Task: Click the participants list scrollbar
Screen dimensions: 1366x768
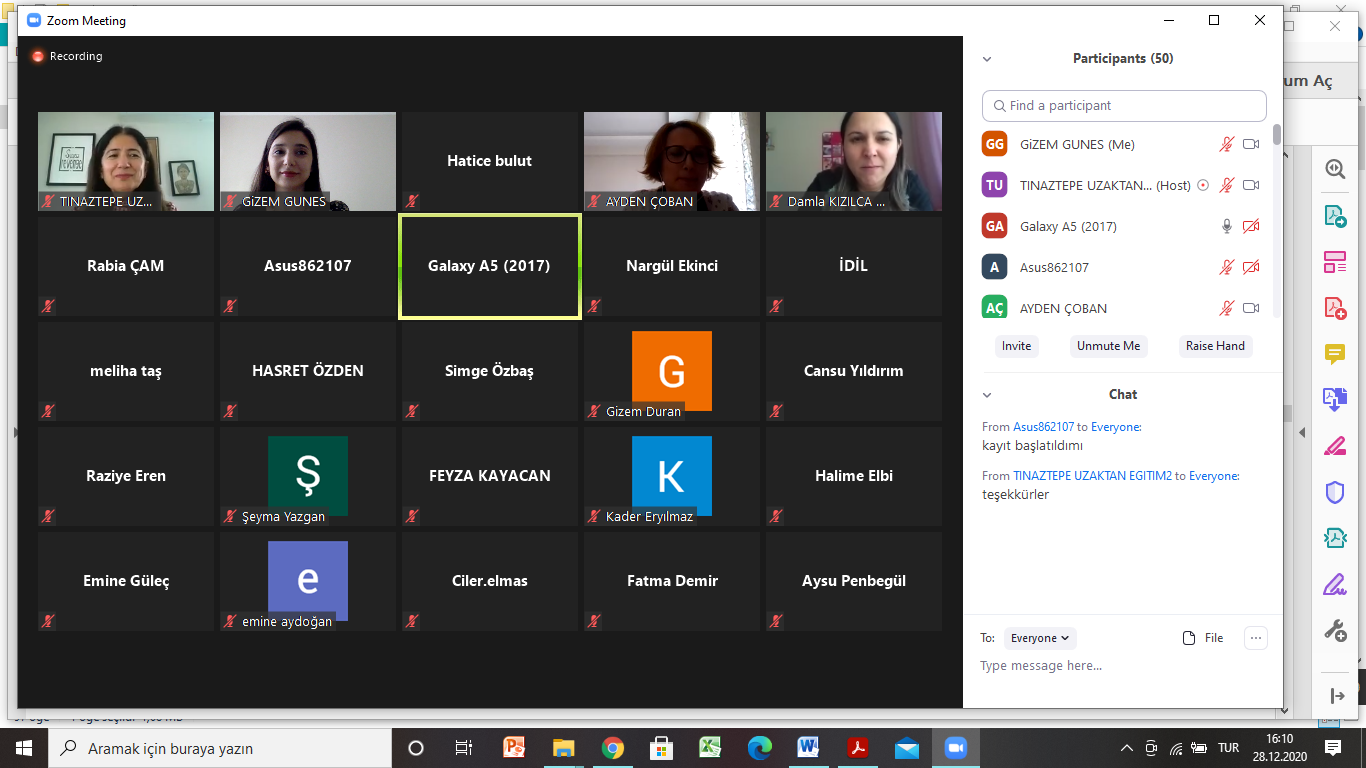Action: point(1276,135)
